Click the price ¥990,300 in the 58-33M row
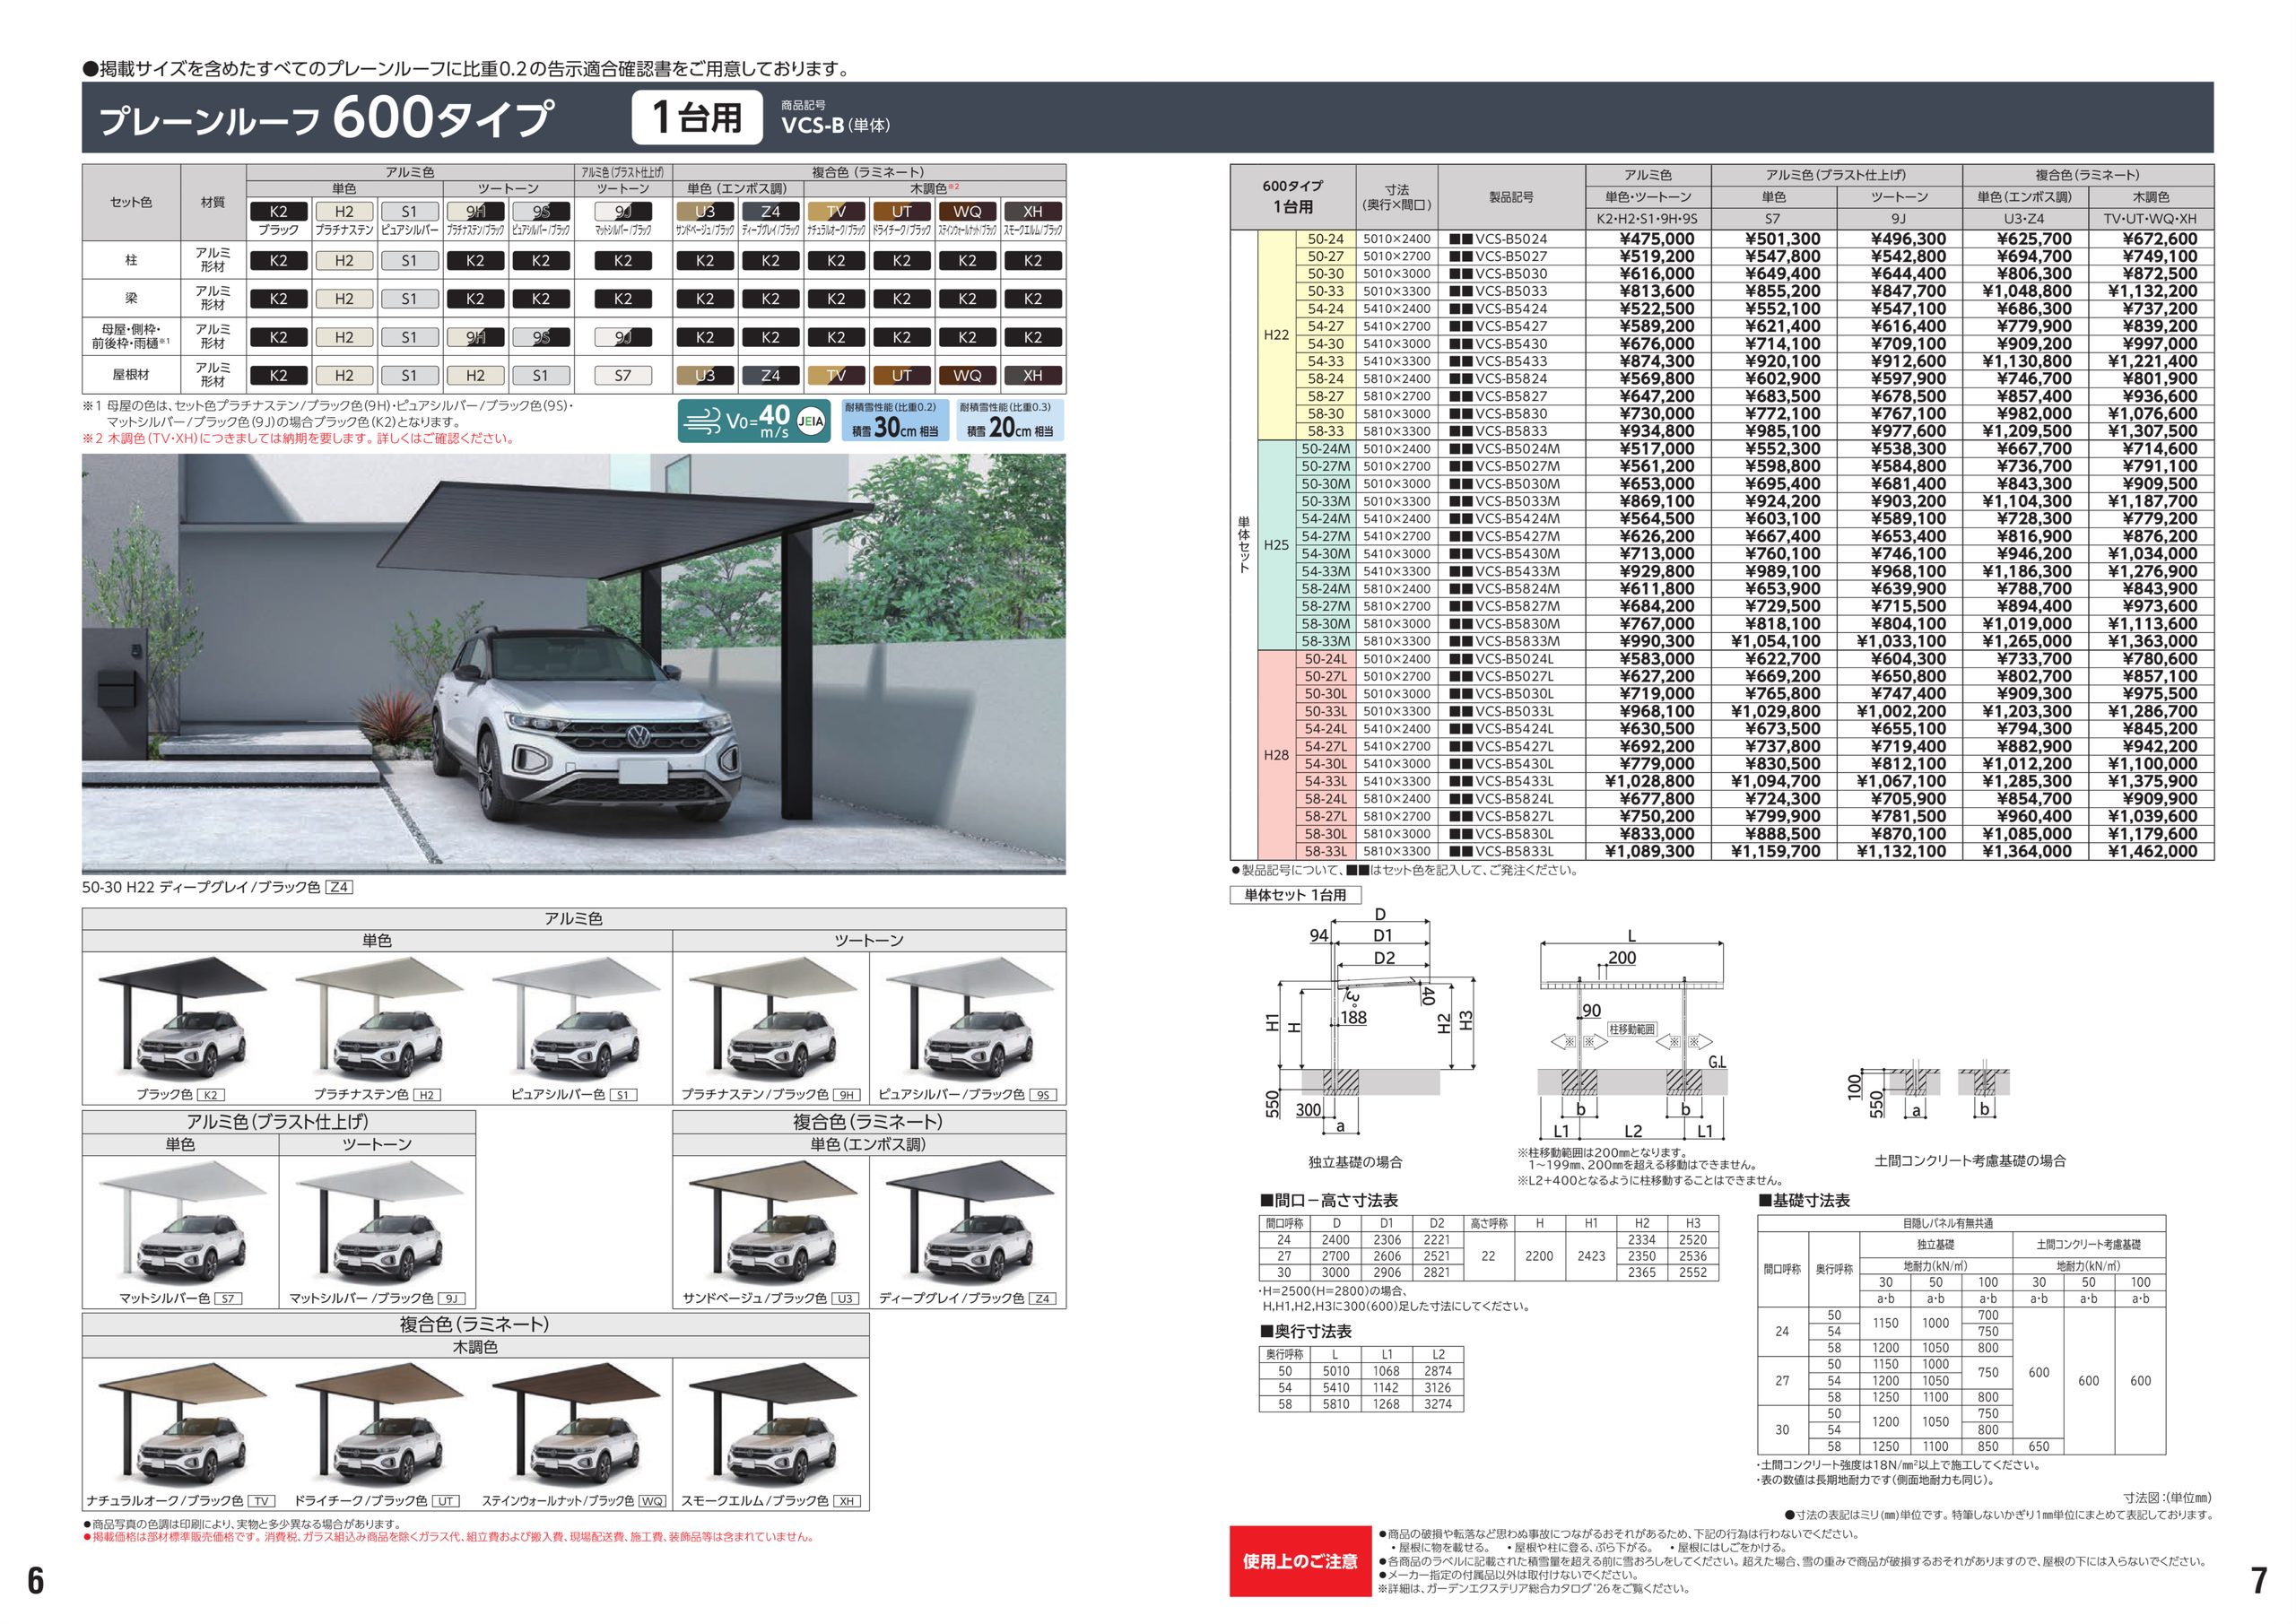The width and height of the screenshot is (2296, 1624). coord(1656,641)
